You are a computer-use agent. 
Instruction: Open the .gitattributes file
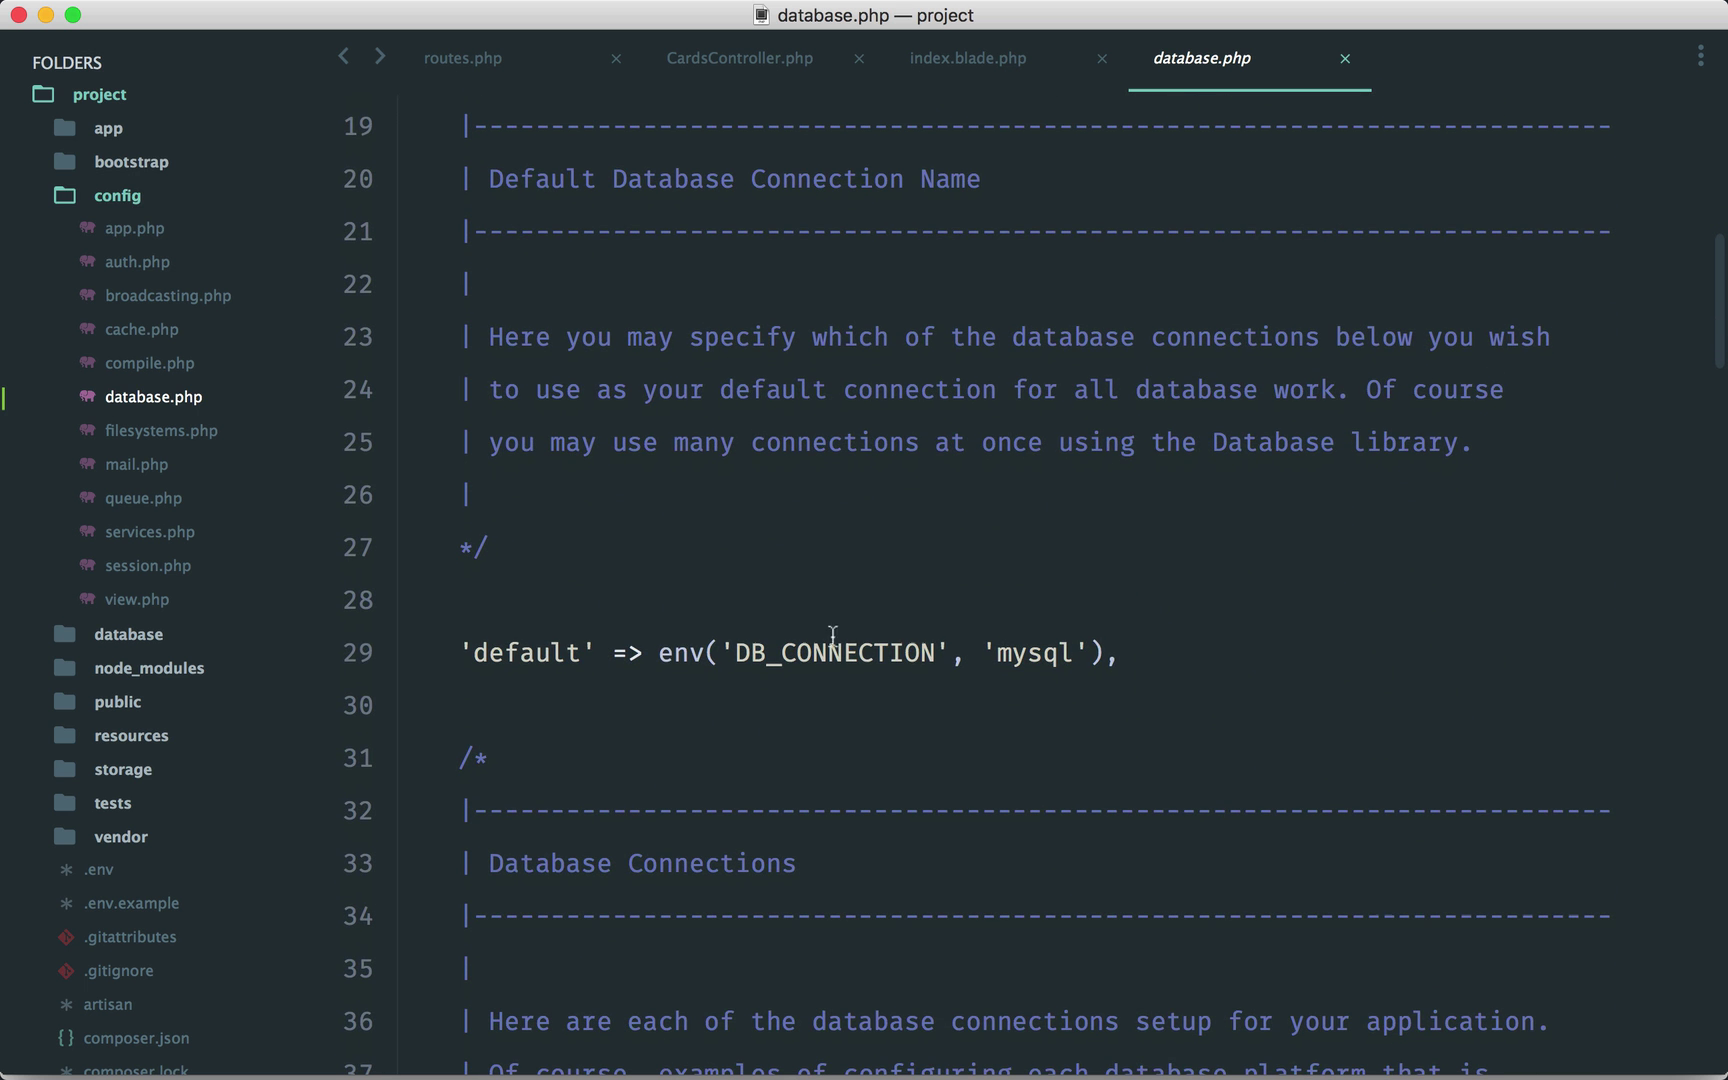130,937
